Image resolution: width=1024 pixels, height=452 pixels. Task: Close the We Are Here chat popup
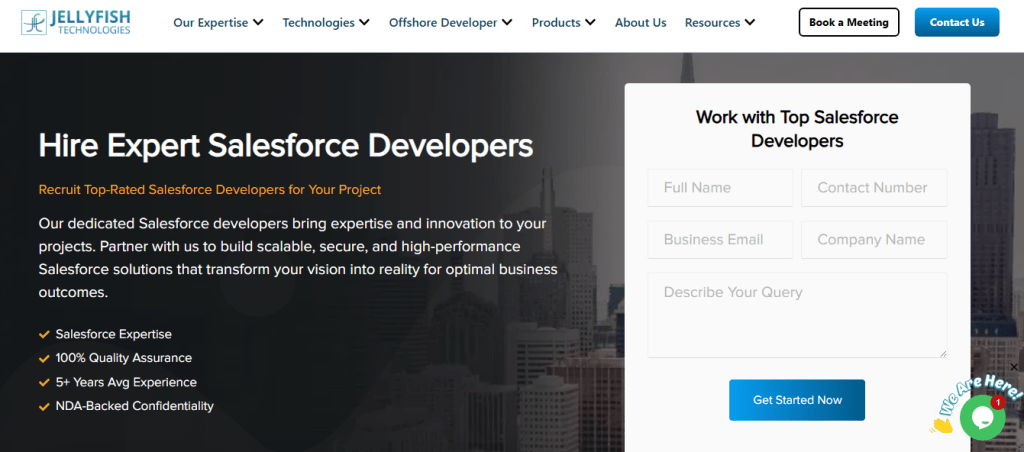[x=1015, y=367]
